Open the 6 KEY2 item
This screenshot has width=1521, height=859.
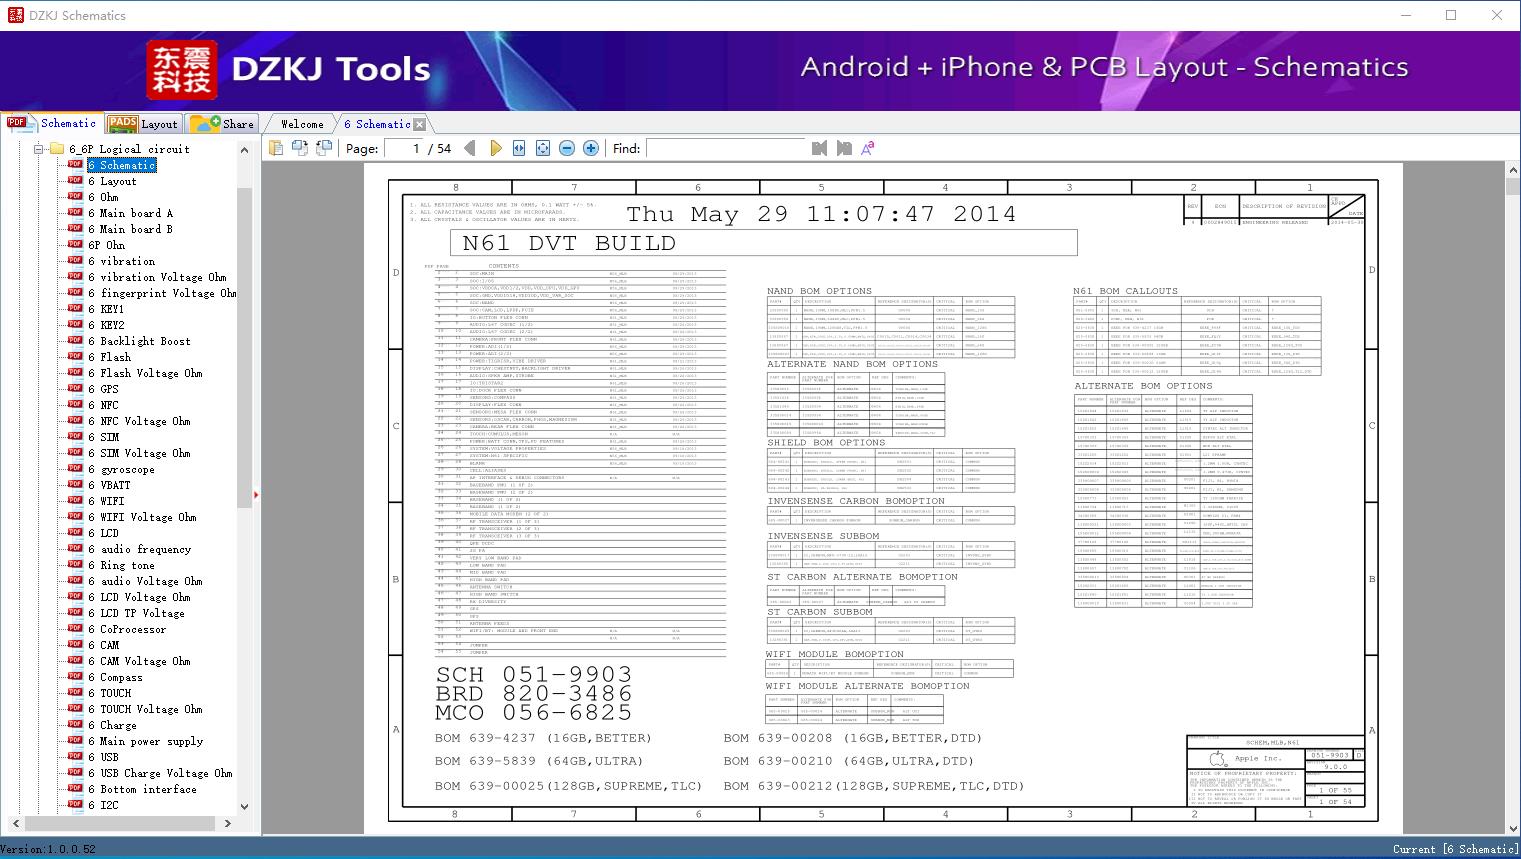(106, 325)
